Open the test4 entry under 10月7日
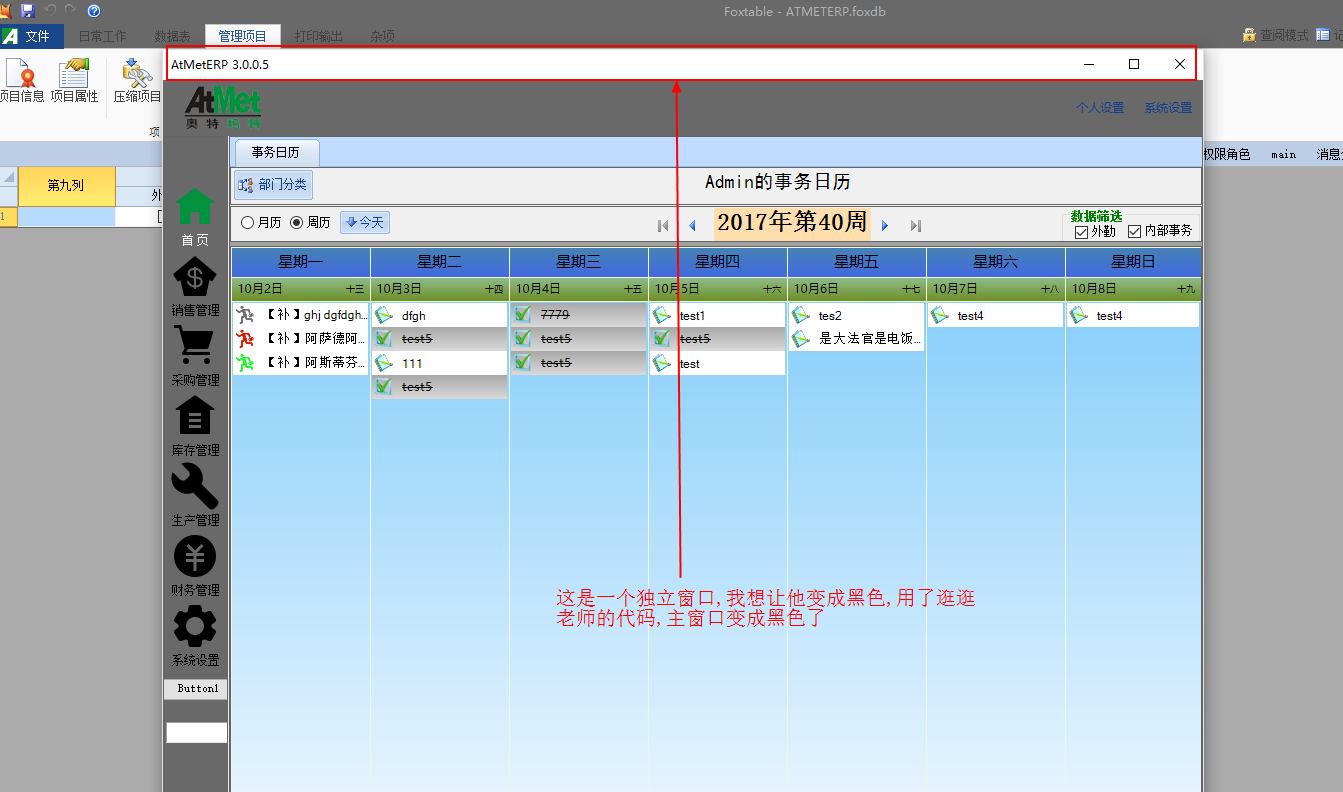 pyautogui.click(x=996, y=315)
